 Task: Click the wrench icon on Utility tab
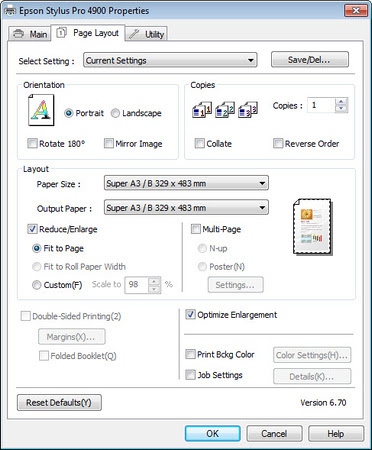[134, 34]
